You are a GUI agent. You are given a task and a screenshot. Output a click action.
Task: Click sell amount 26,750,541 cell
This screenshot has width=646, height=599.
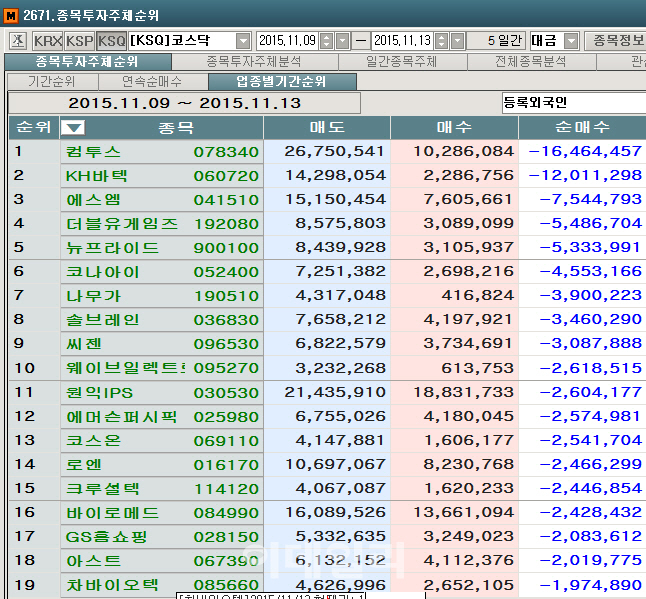(x=327, y=152)
